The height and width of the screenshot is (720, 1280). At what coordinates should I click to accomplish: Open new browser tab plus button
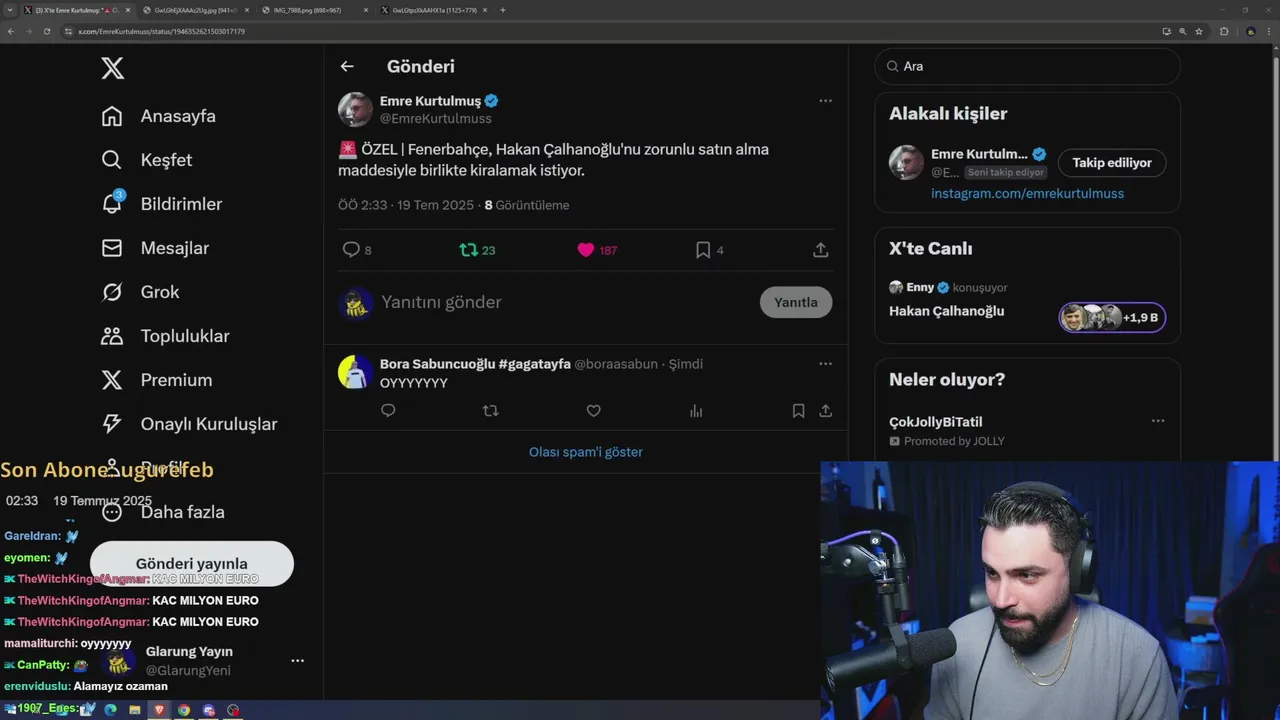click(502, 10)
